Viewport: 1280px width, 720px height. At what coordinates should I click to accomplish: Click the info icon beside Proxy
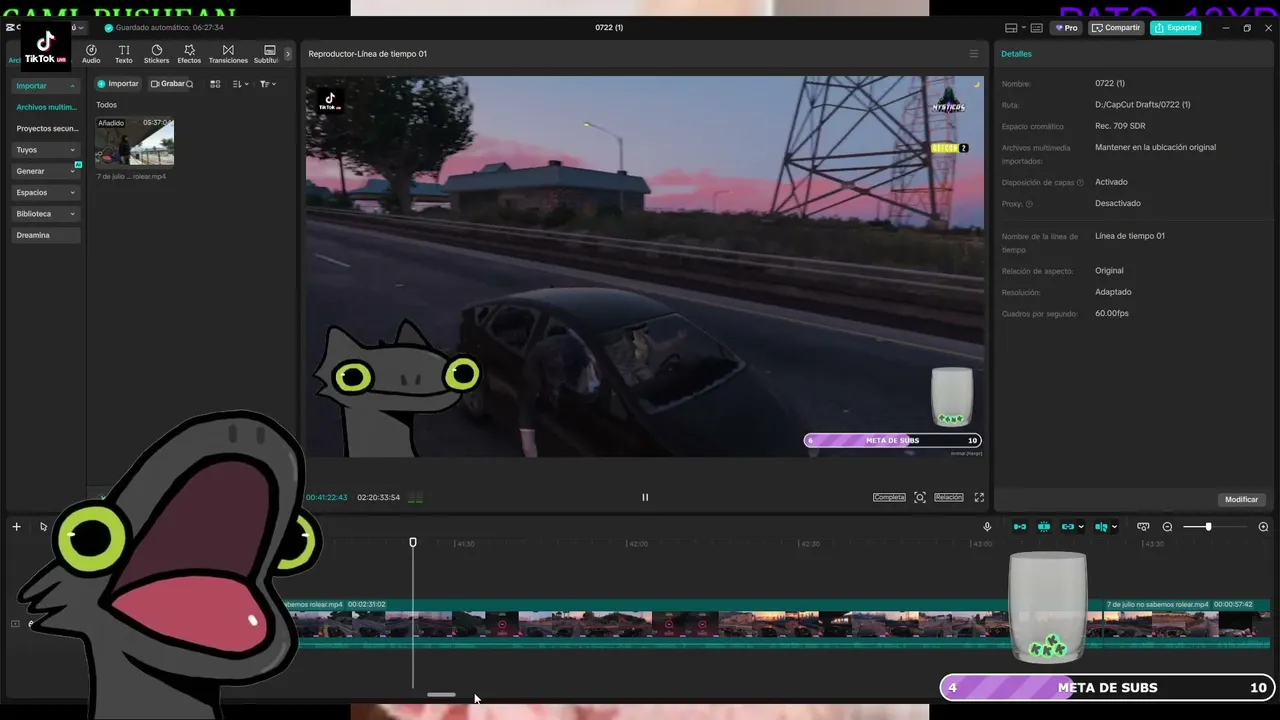click(1029, 204)
